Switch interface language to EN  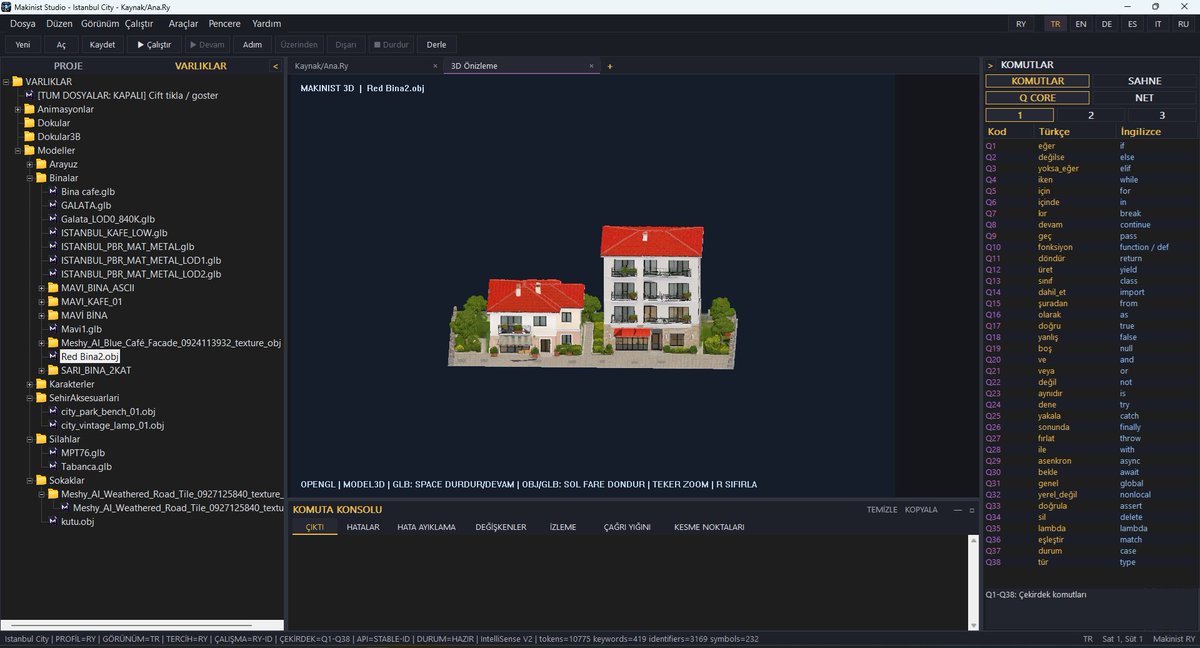click(x=1081, y=23)
